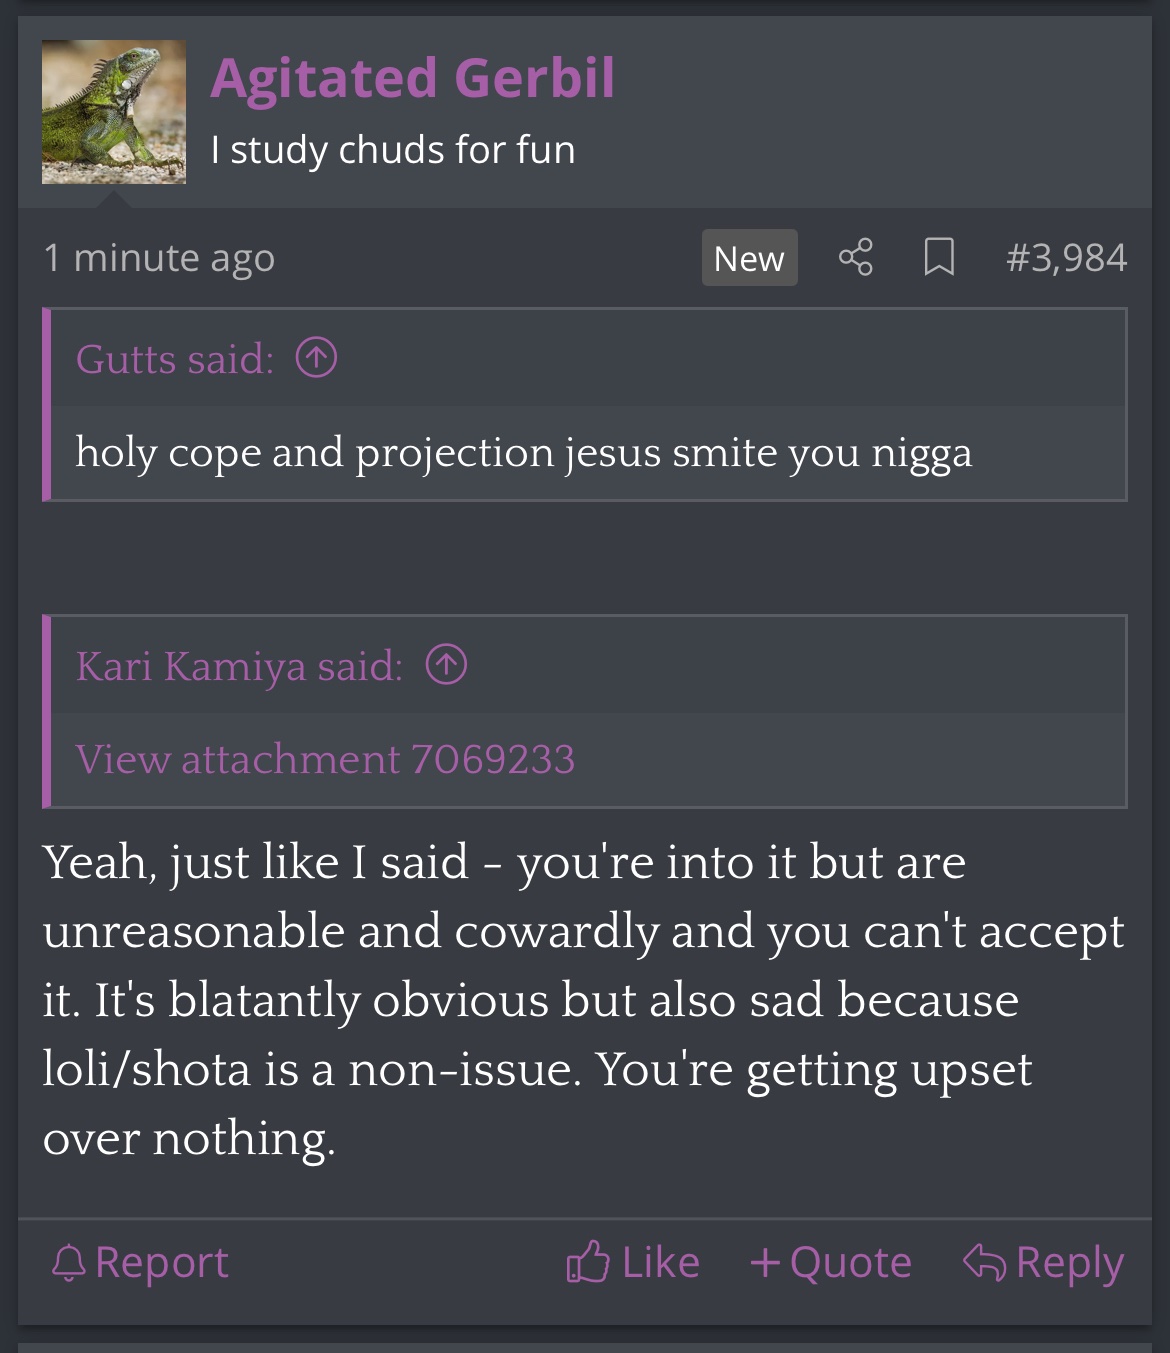Image resolution: width=1170 pixels, height=1353 pixels.
Task: Click the New badge on the post
Action: coord(749,258)
